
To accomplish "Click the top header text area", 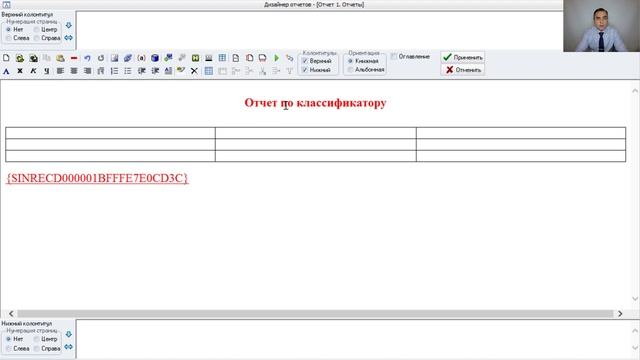I will point(319,30).
